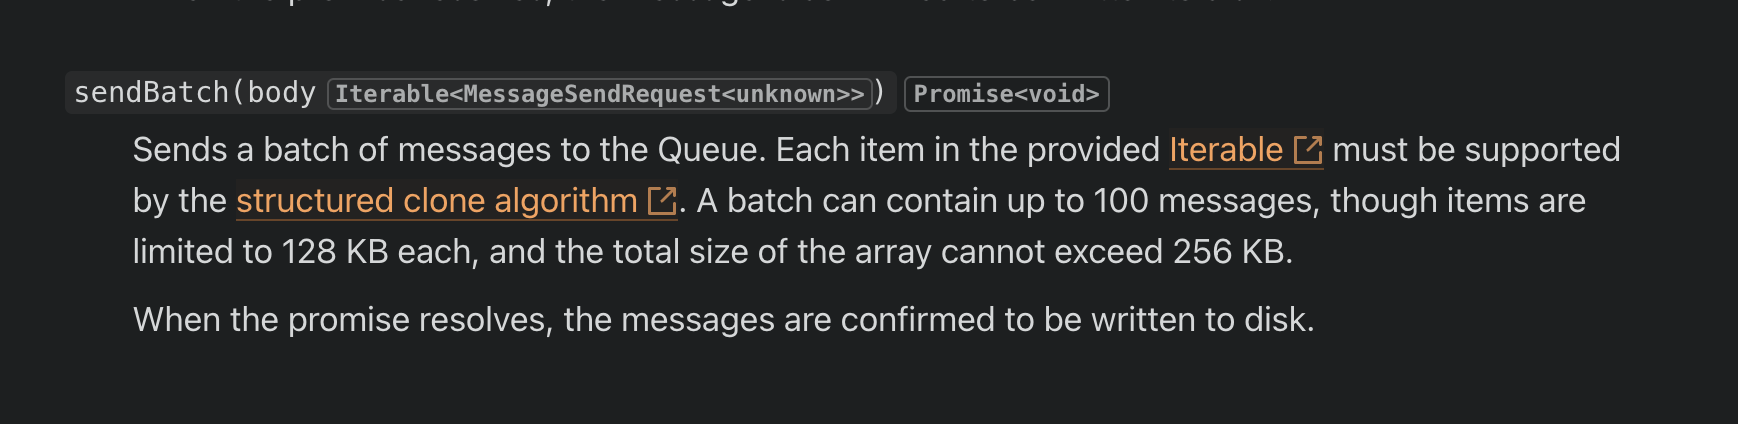
Task: Click the sendBatch method name
Action: (150, 93)
